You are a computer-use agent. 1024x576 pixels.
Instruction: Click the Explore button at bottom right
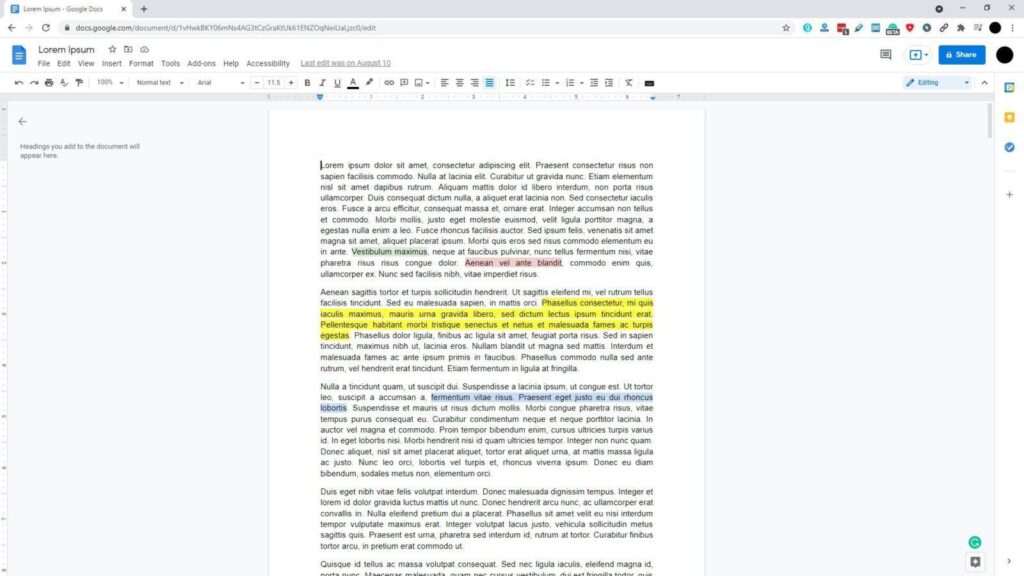[975, 562]
